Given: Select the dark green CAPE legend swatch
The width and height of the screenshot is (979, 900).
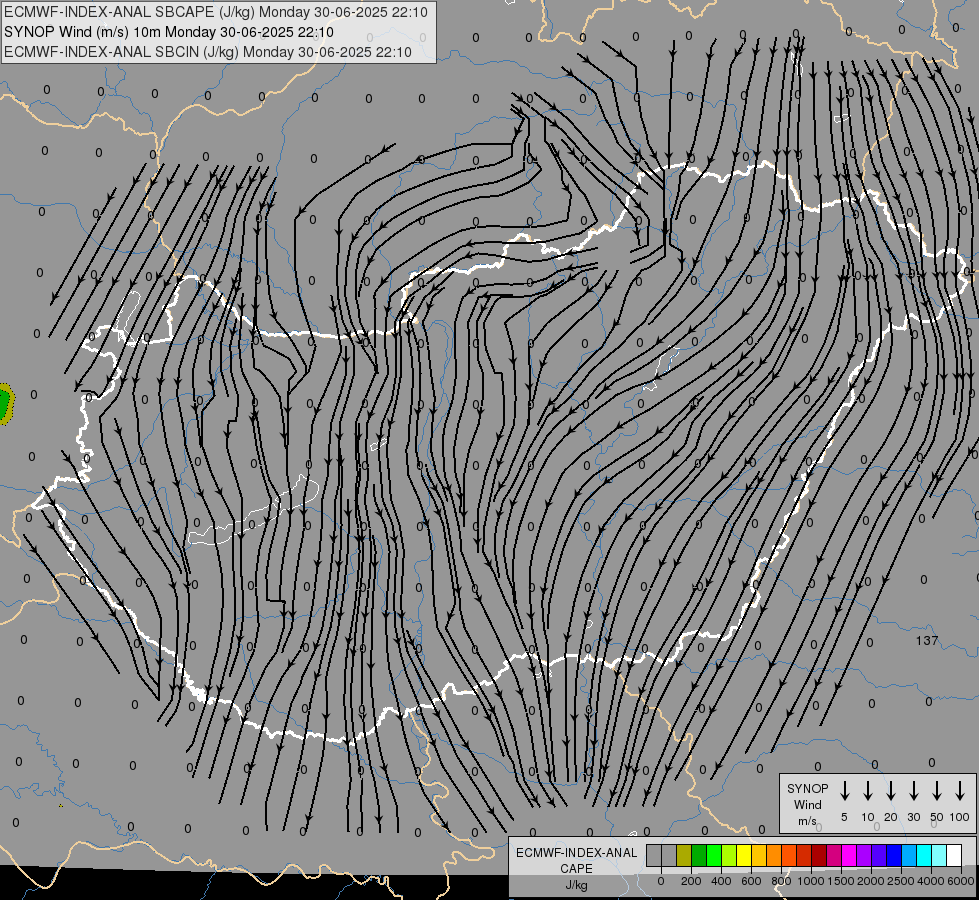Looking at the screenshot, I should pyautogui.click(x=699, y=856).
